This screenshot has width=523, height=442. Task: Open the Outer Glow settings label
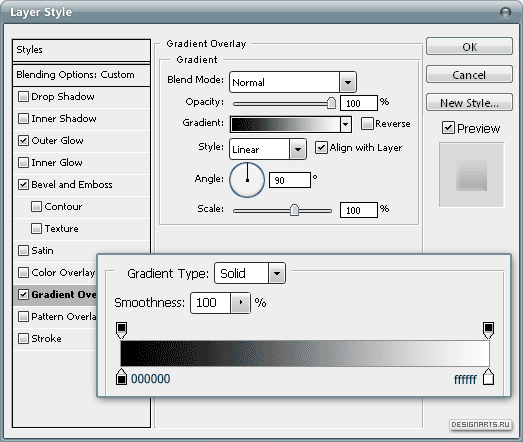57,141
